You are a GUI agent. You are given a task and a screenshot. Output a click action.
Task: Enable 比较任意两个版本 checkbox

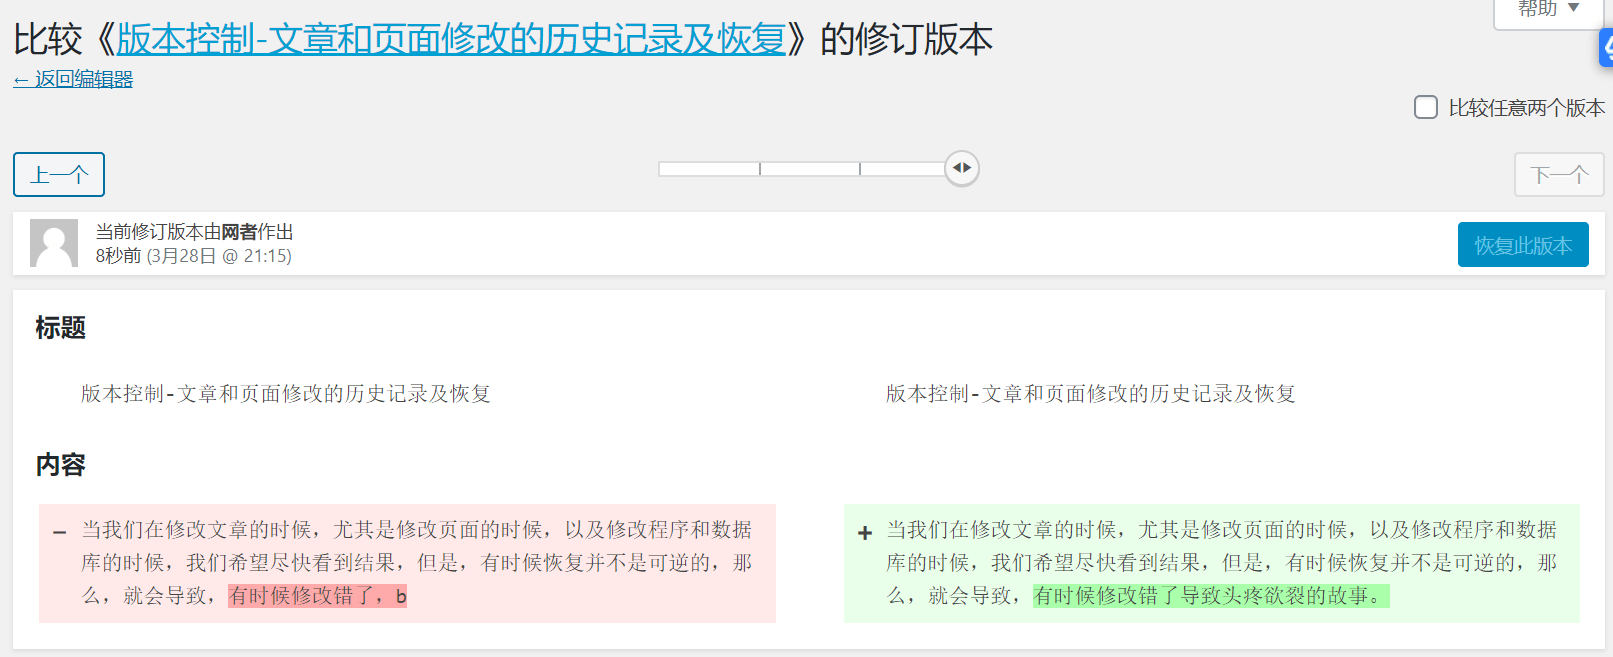pyautogui.click(x=1426, y=107)
